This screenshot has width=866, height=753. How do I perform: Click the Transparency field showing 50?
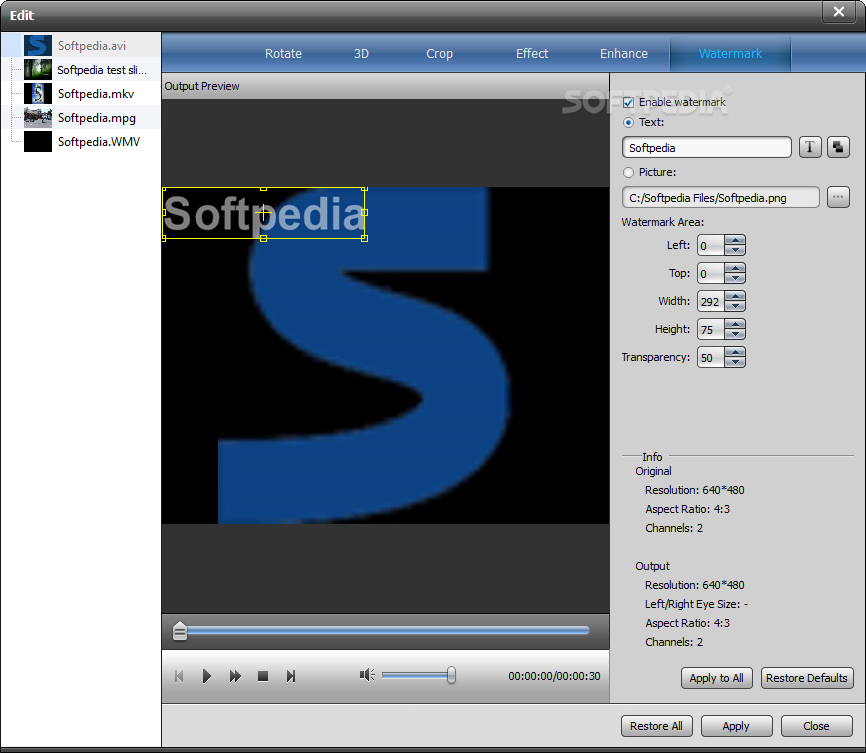[711, 357]
